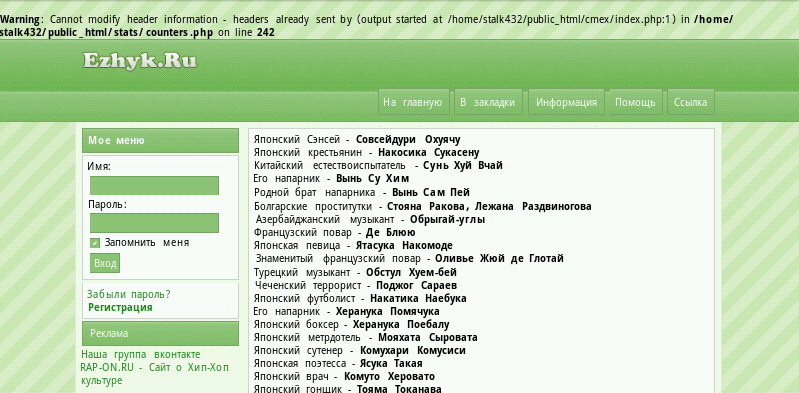Click the Ezhyk.Ru site logo

click(x=140, y=62)
